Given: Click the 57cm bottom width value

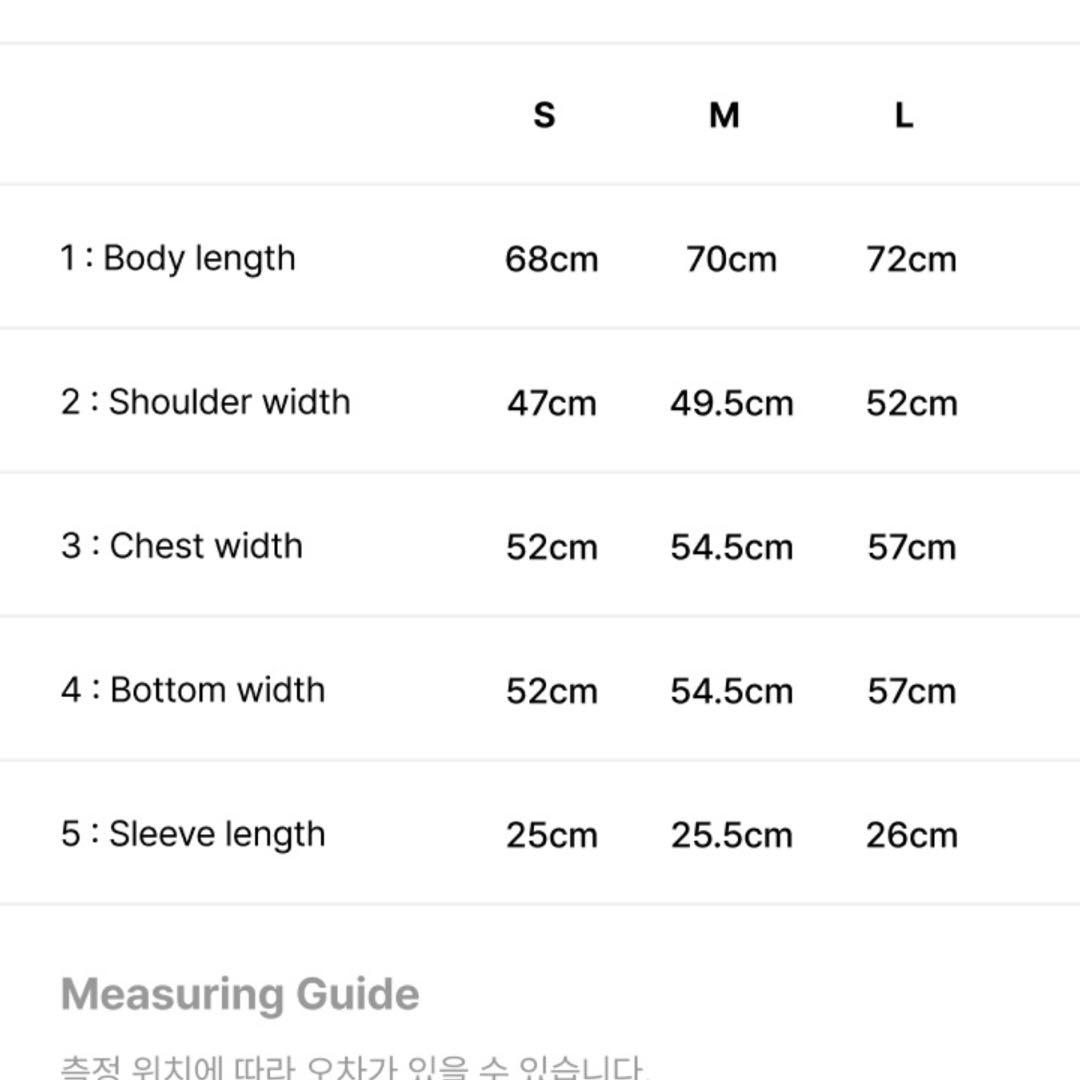Looking at the screenshot, I should click(x=911, y=692).
